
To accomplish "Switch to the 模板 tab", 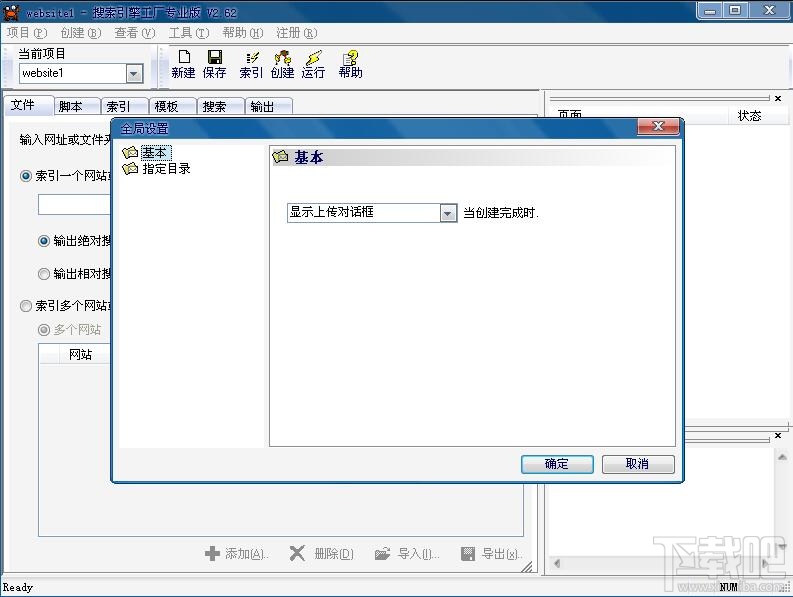I will [172, 106].
